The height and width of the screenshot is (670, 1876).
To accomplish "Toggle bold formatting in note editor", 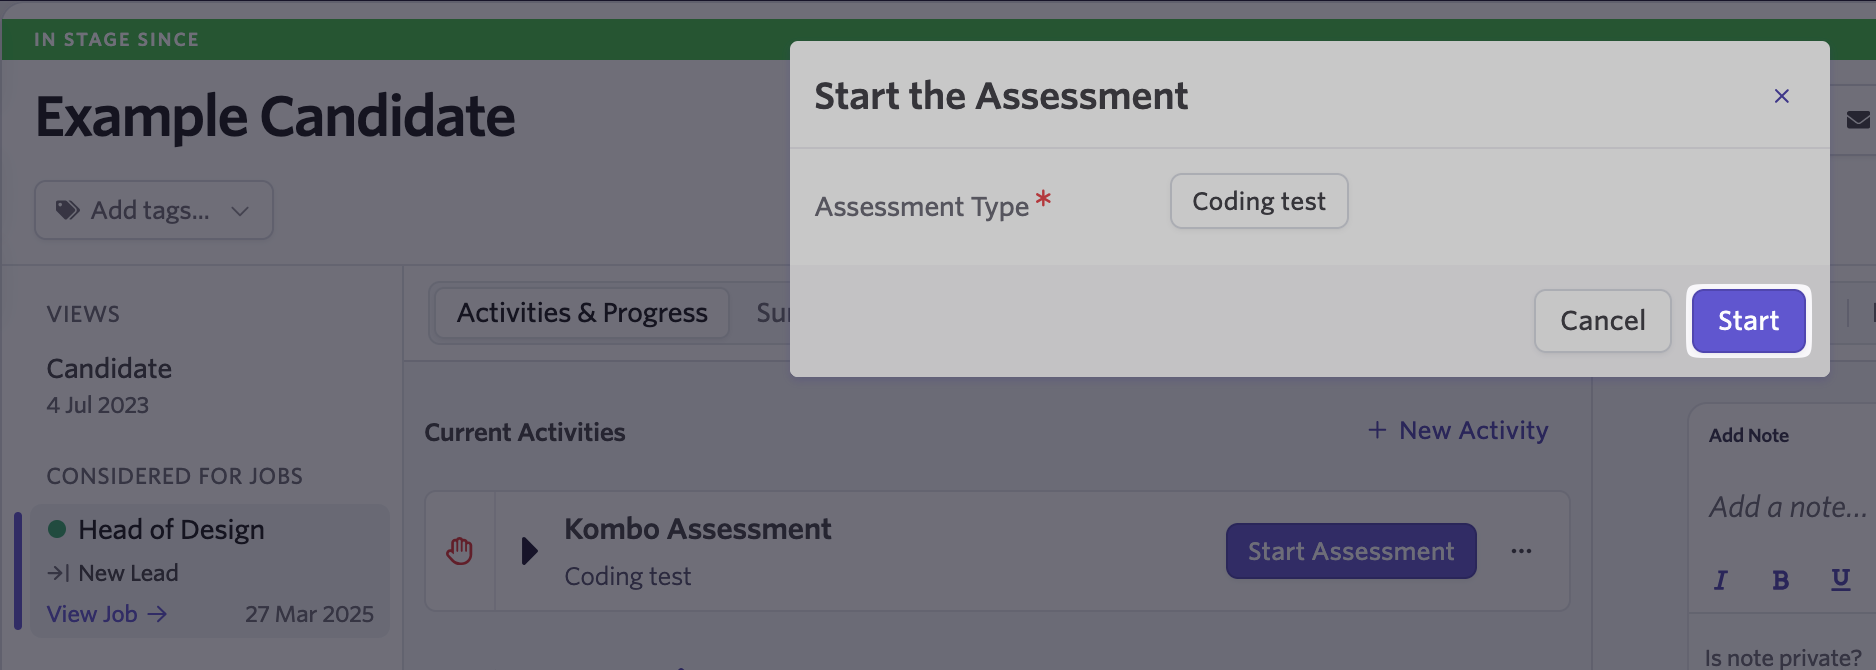I will point(1780,580).
